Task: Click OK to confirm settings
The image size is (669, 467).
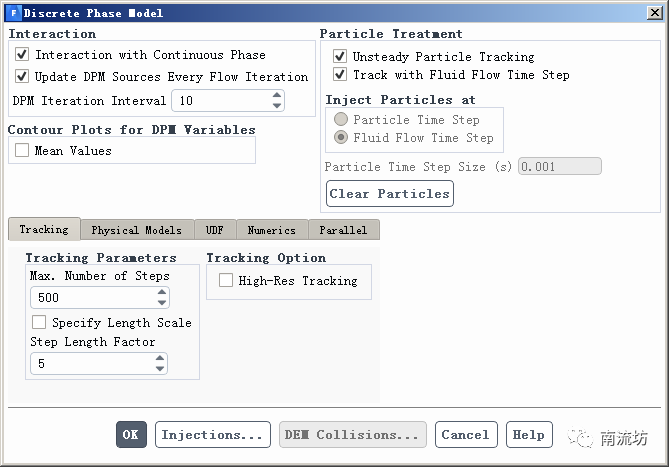Action: coord(130,435)
